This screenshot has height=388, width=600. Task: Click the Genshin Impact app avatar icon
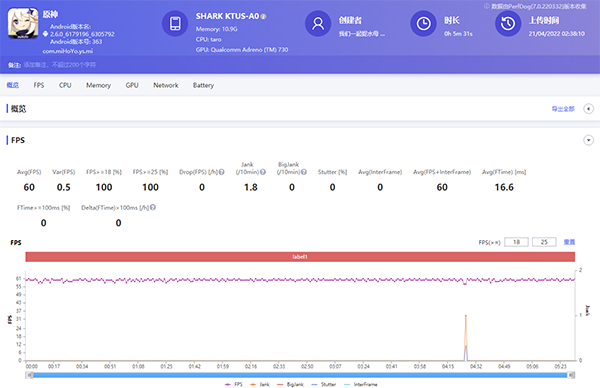23,23
